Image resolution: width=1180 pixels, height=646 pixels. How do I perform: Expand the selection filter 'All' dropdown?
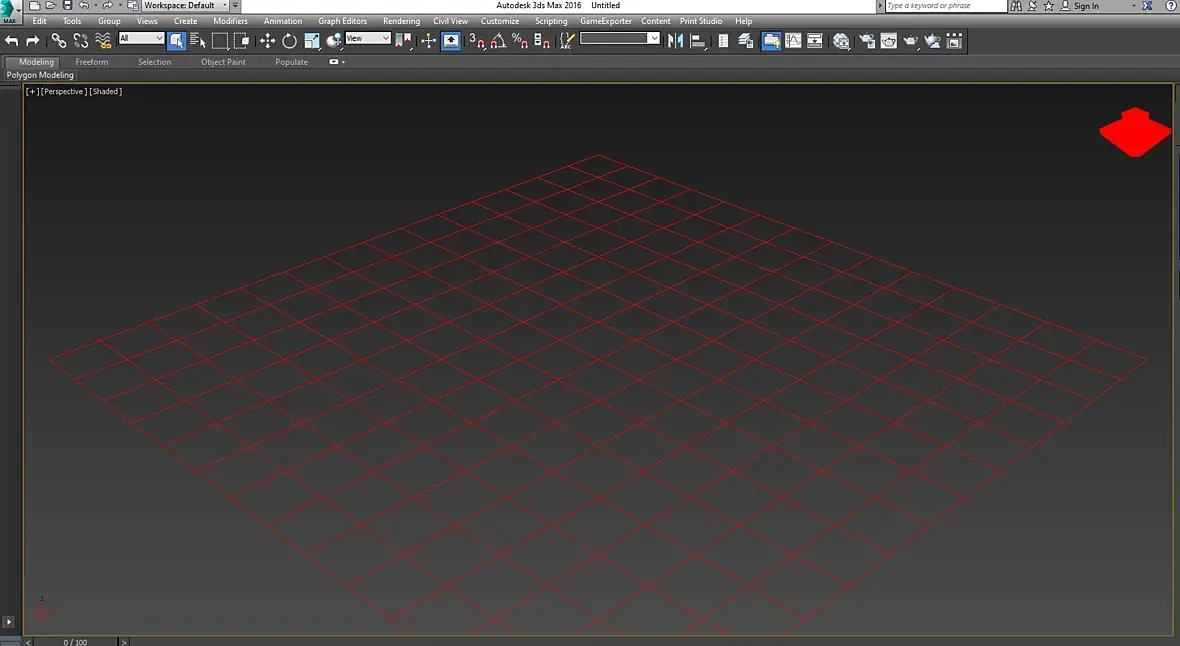pos(141,39)
